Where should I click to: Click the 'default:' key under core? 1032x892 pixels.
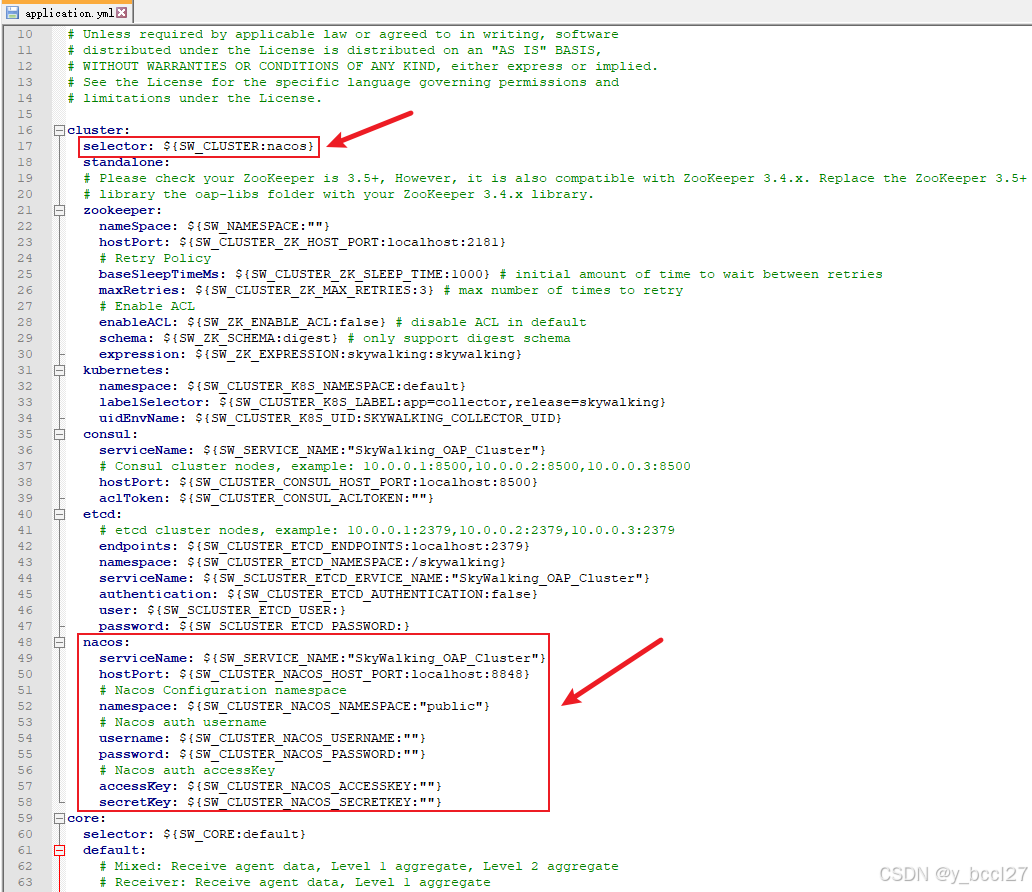point(115,851)
